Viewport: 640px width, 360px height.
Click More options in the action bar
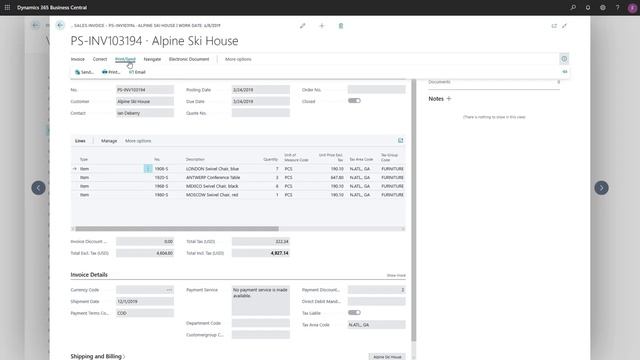238,59
